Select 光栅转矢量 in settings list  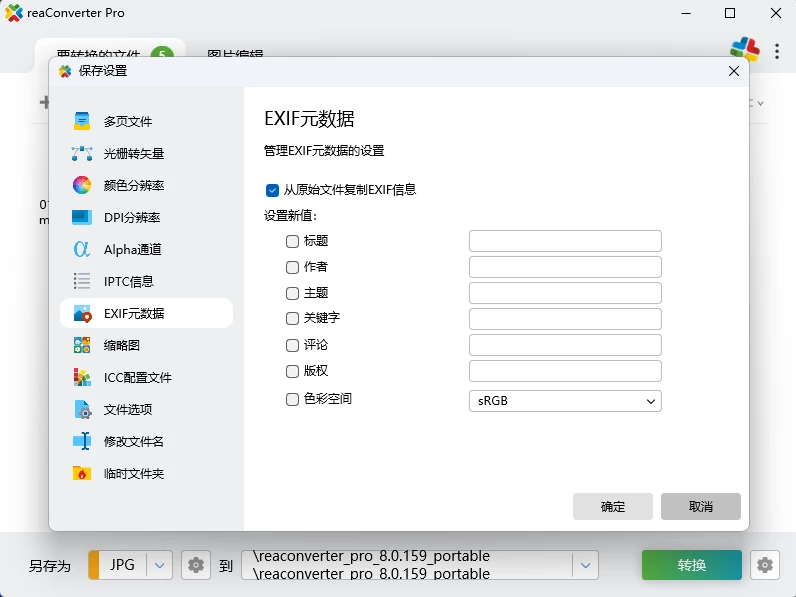(134, 153)
